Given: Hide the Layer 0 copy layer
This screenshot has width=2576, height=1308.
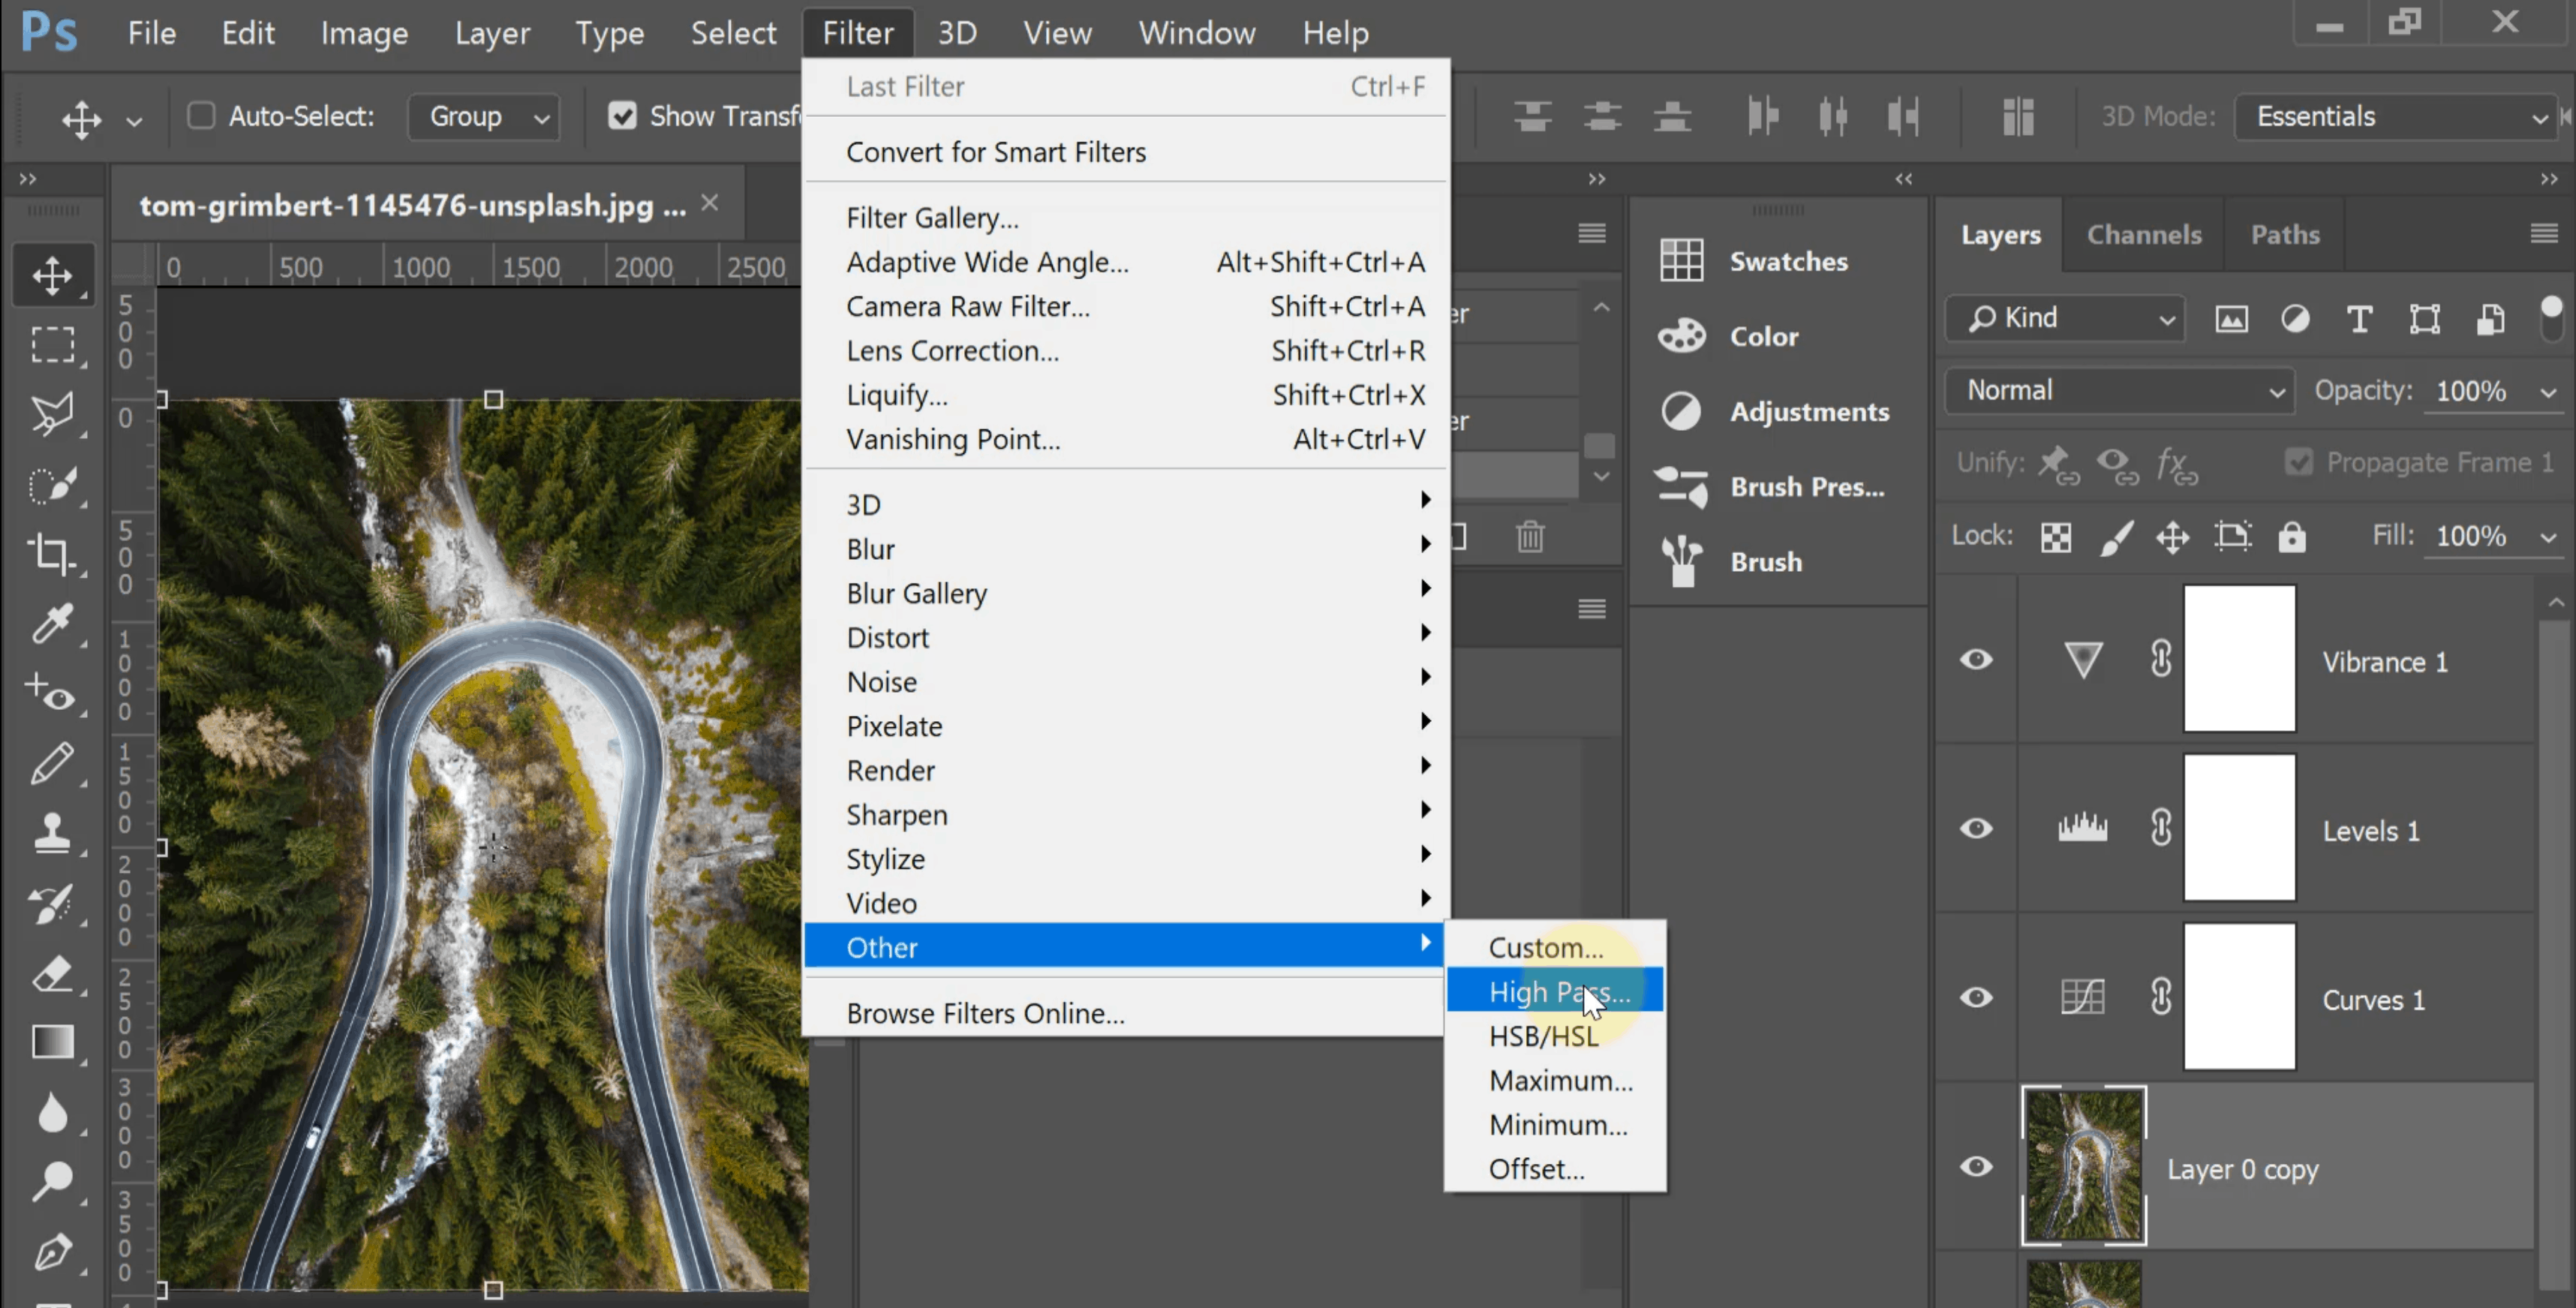Looking at the screenshot, I should [x=1976, y=1167].
